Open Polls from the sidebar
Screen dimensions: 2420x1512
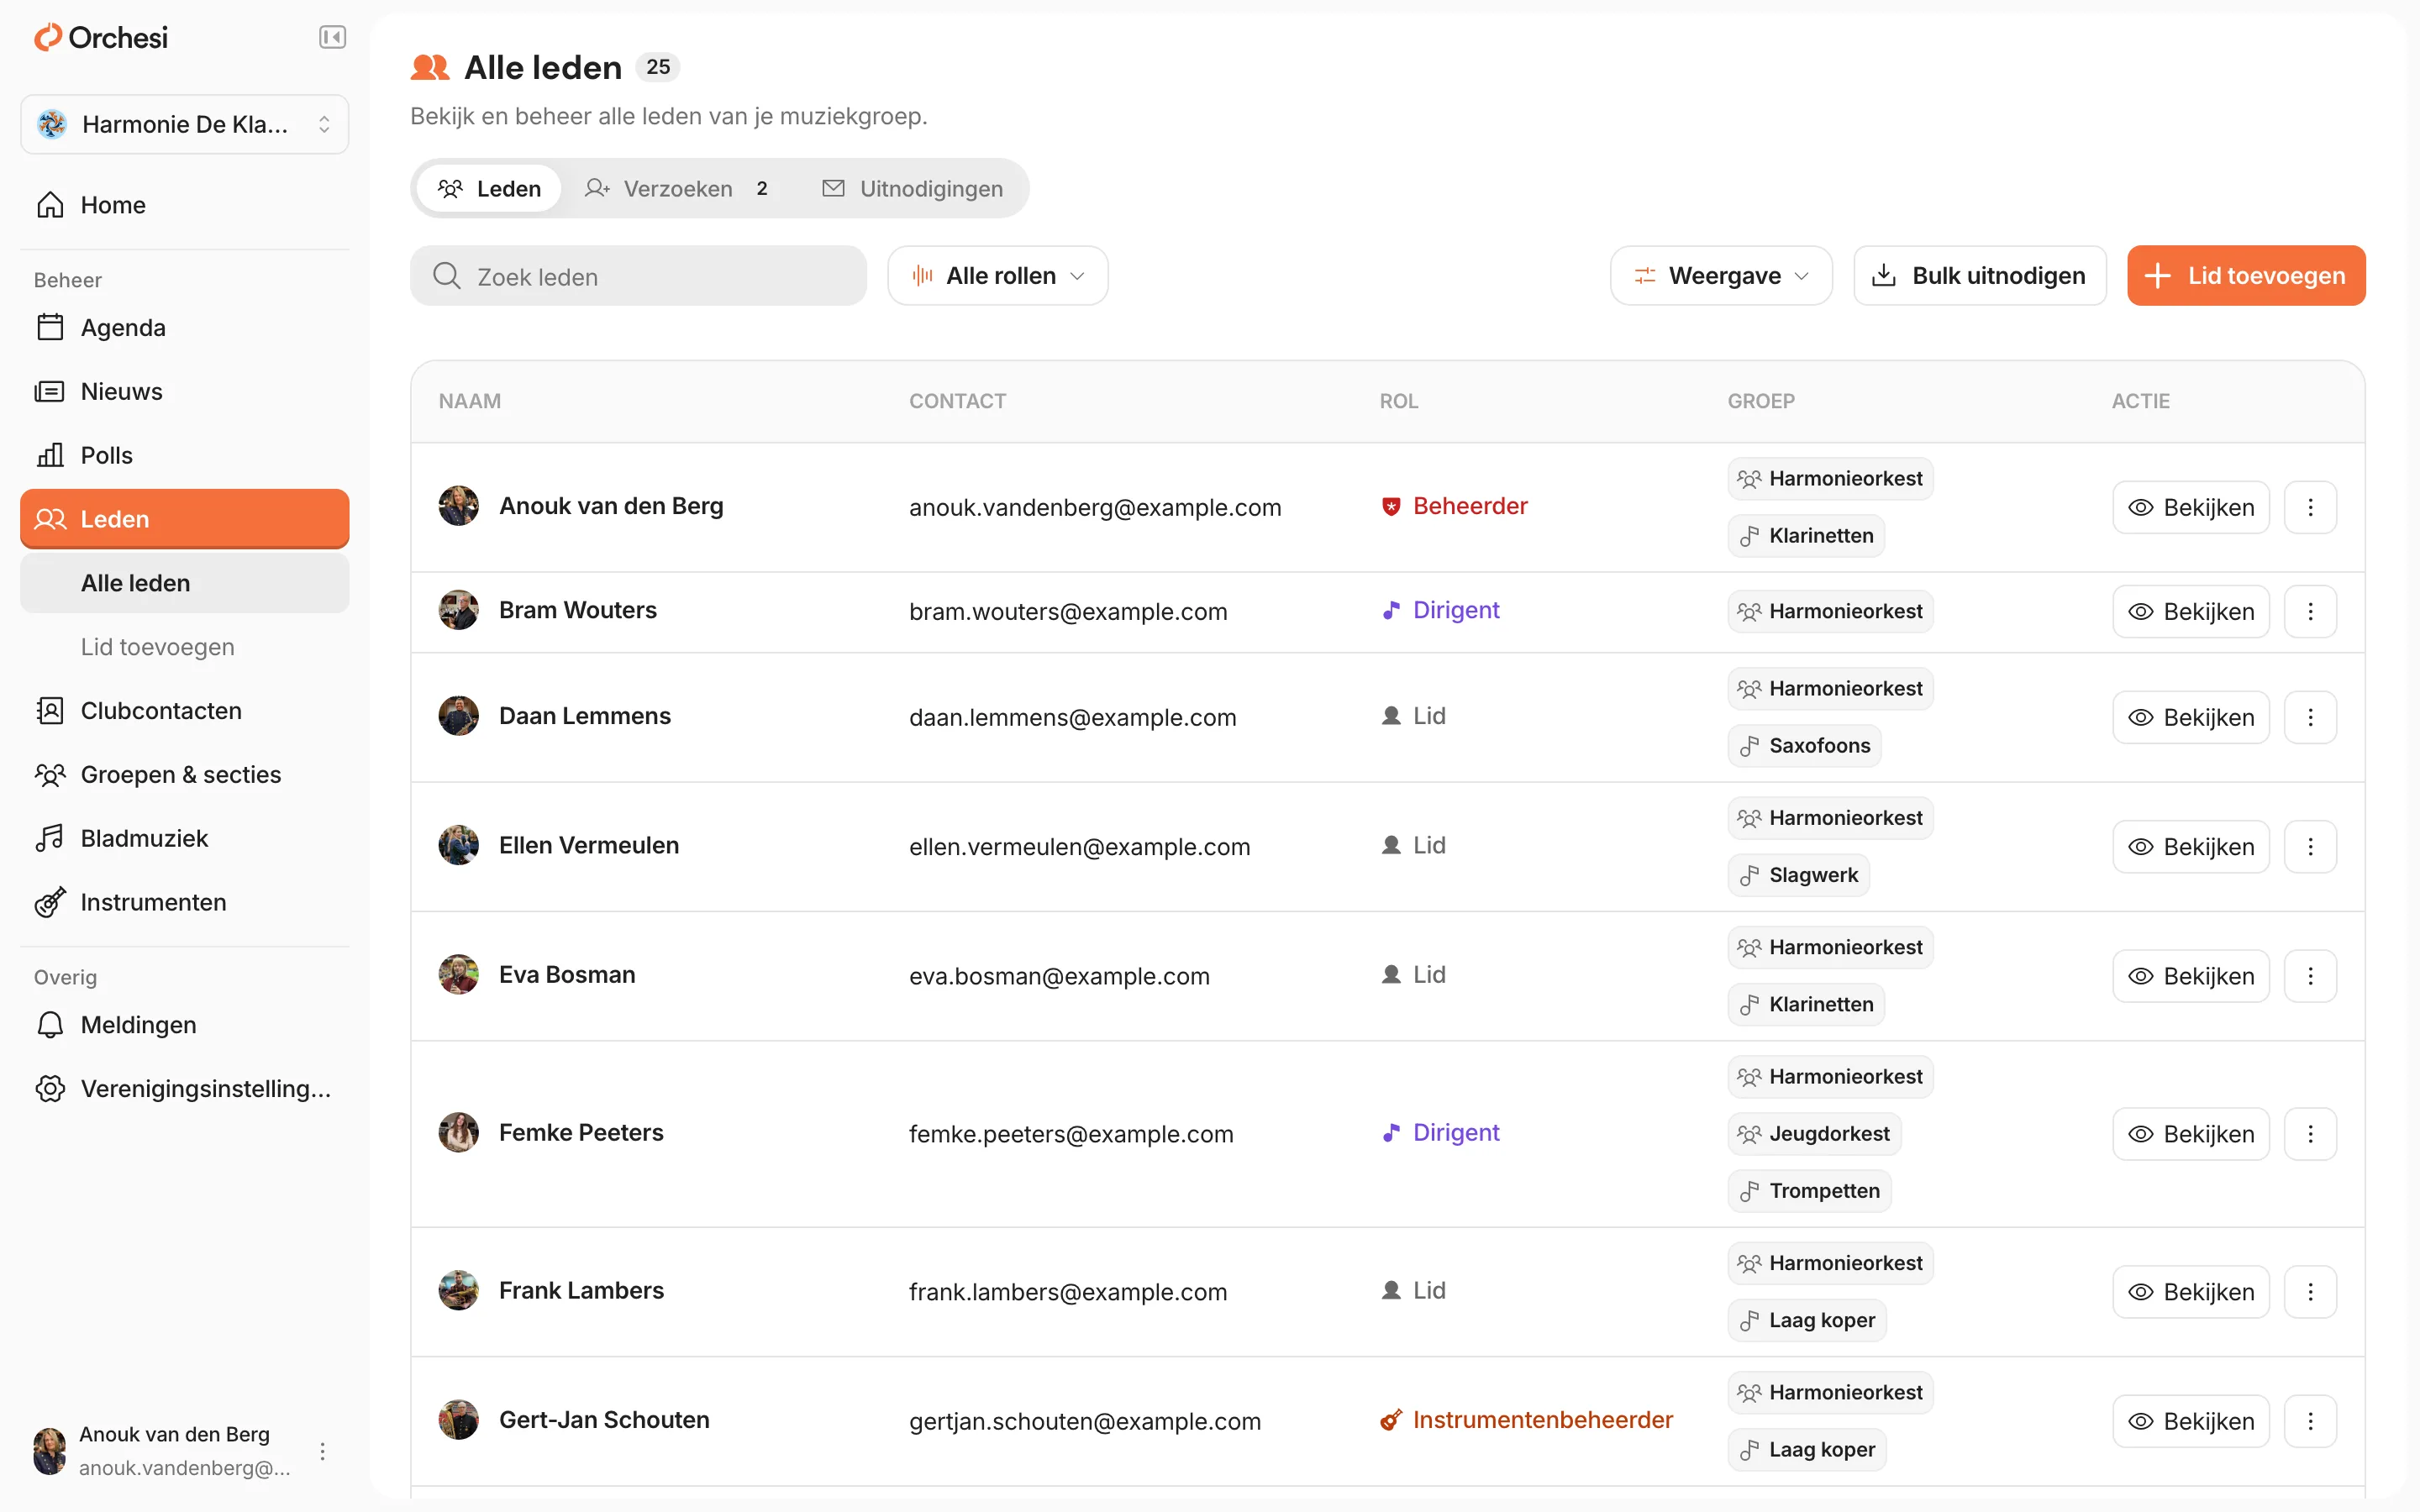[x=185, y=455]
